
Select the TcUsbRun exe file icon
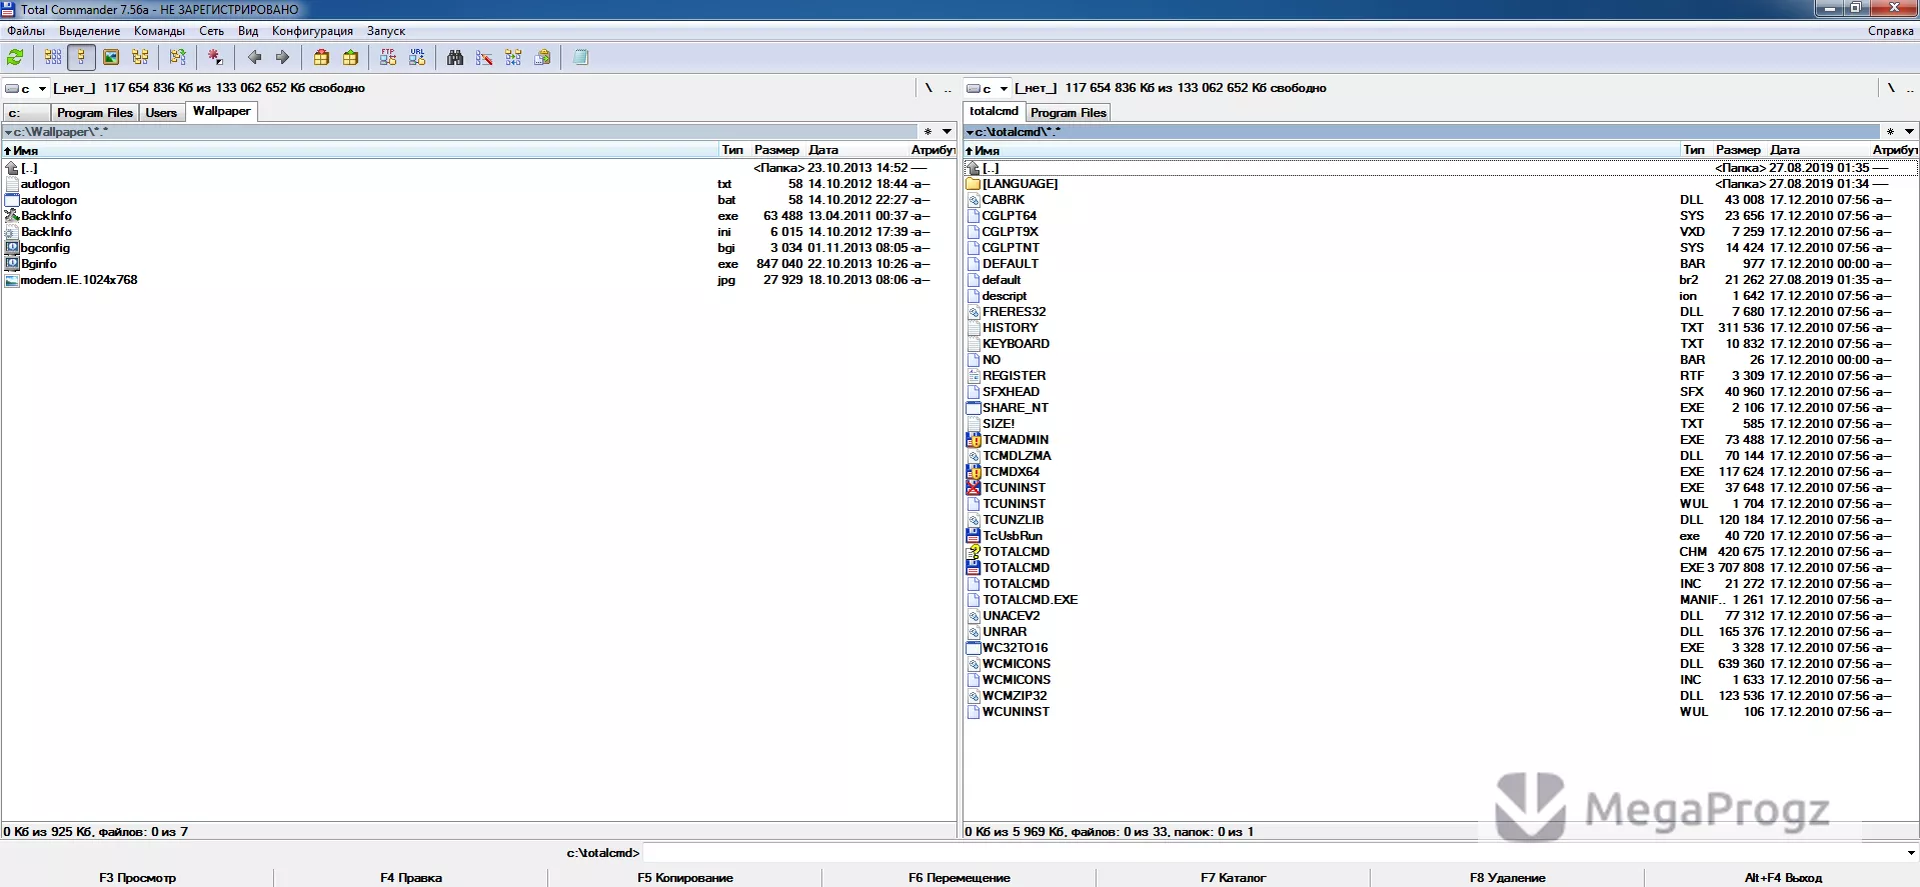pyautogui.click(x=974, y=536)
